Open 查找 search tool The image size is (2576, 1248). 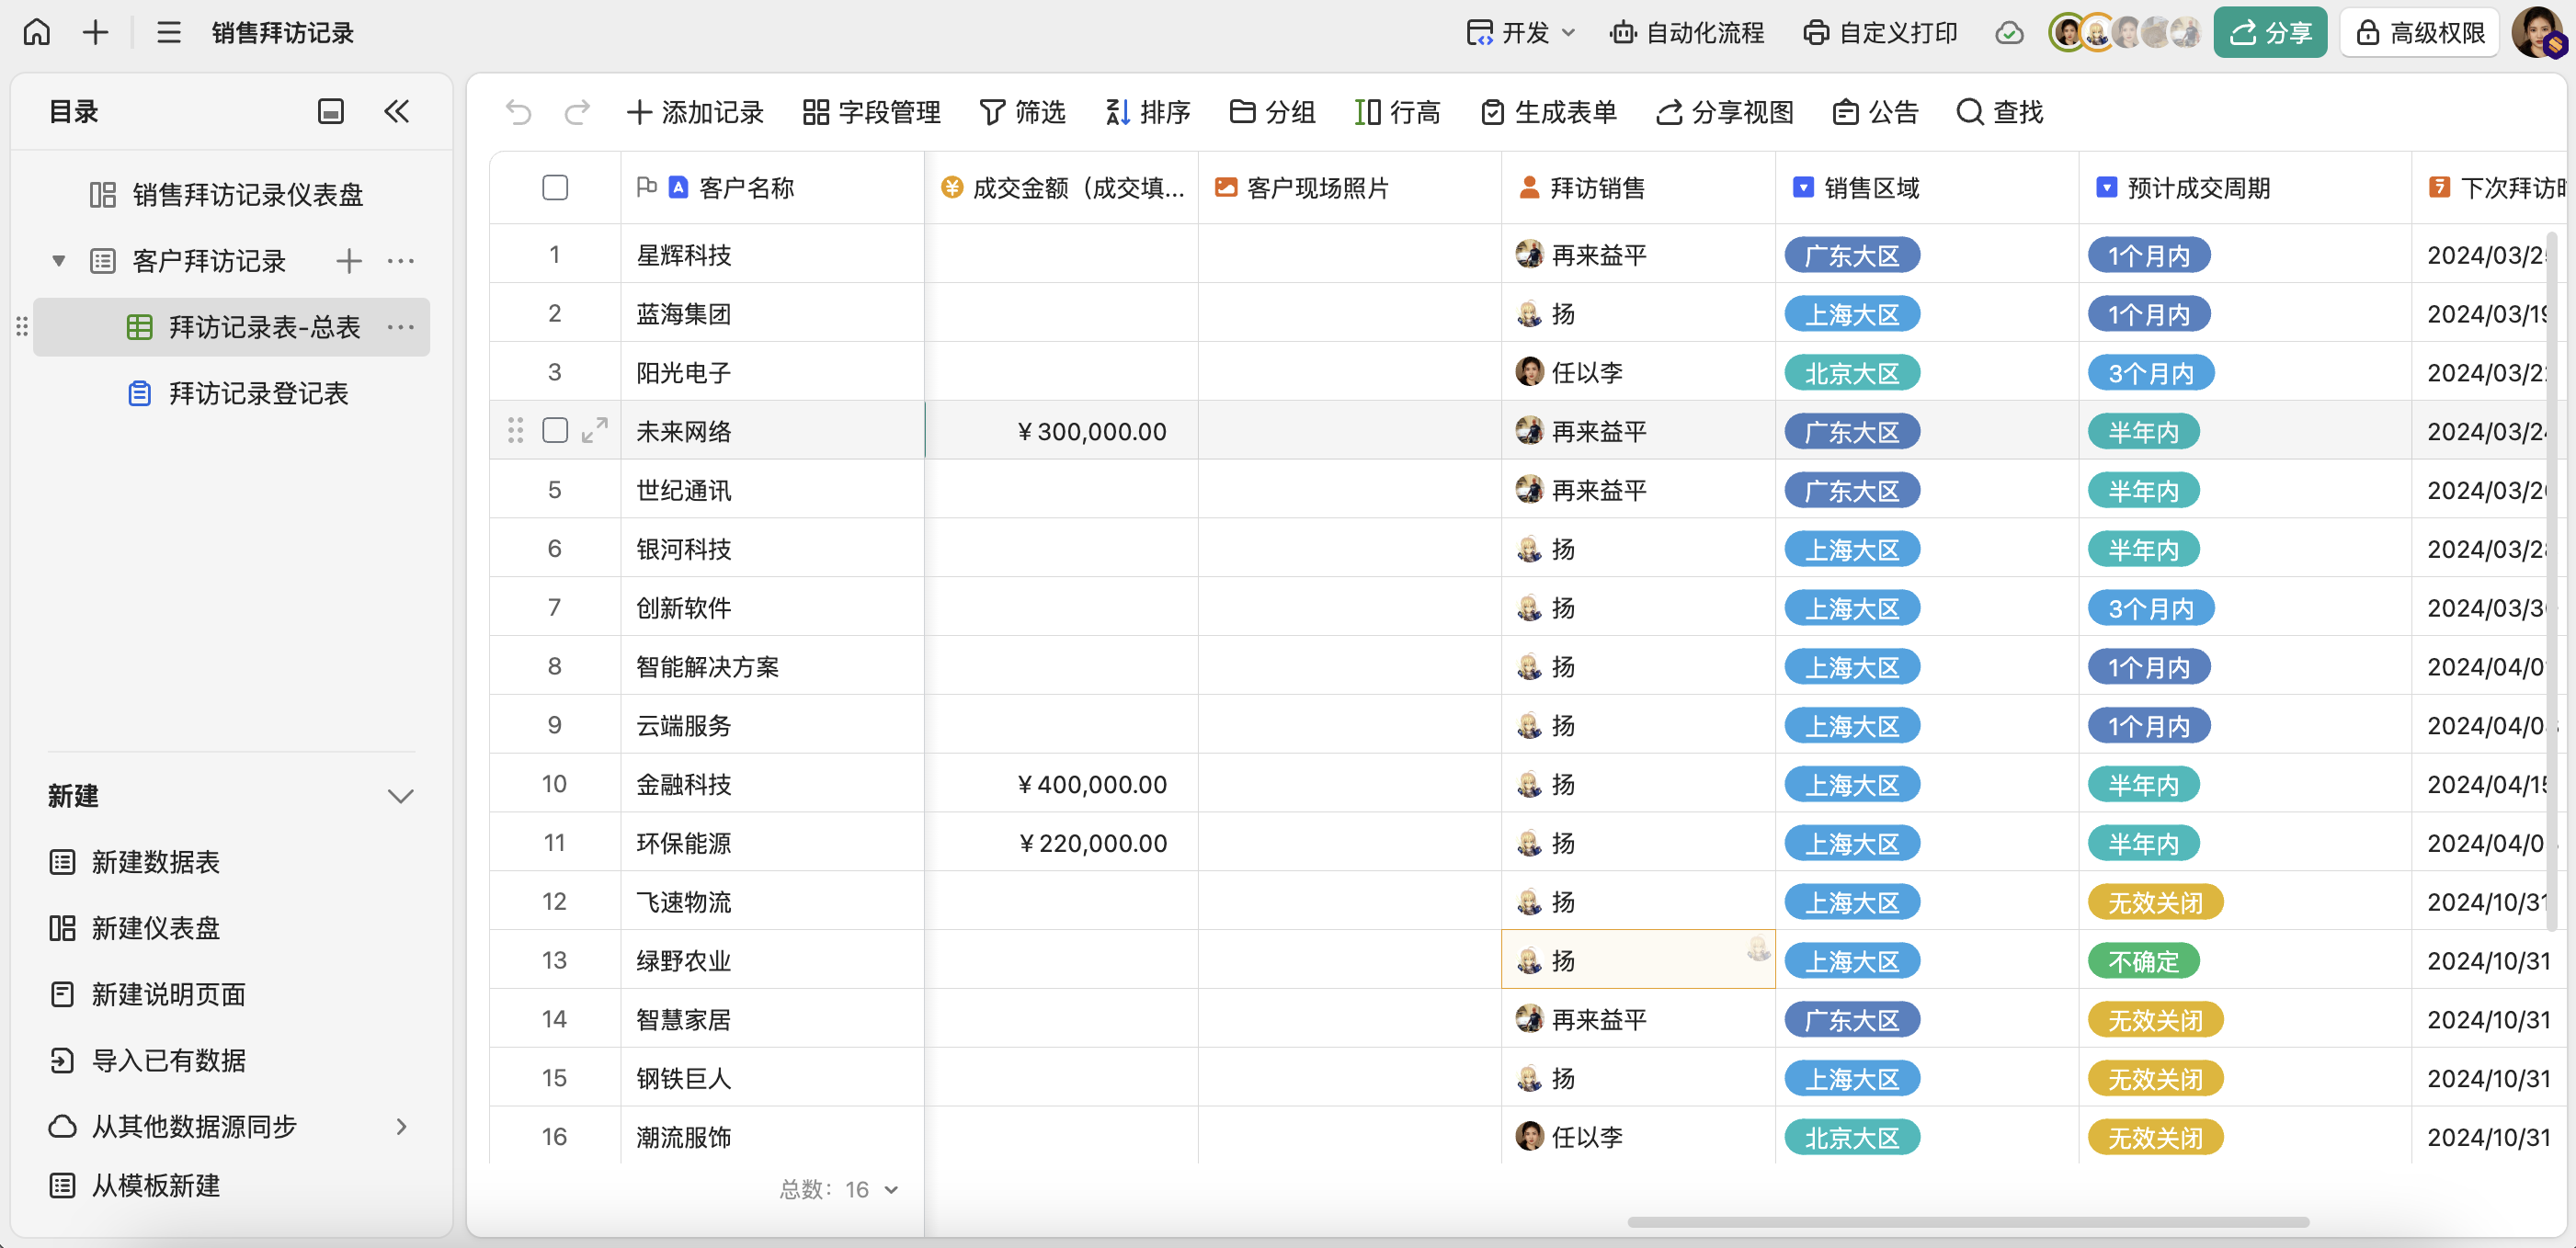coord(1999,112)
